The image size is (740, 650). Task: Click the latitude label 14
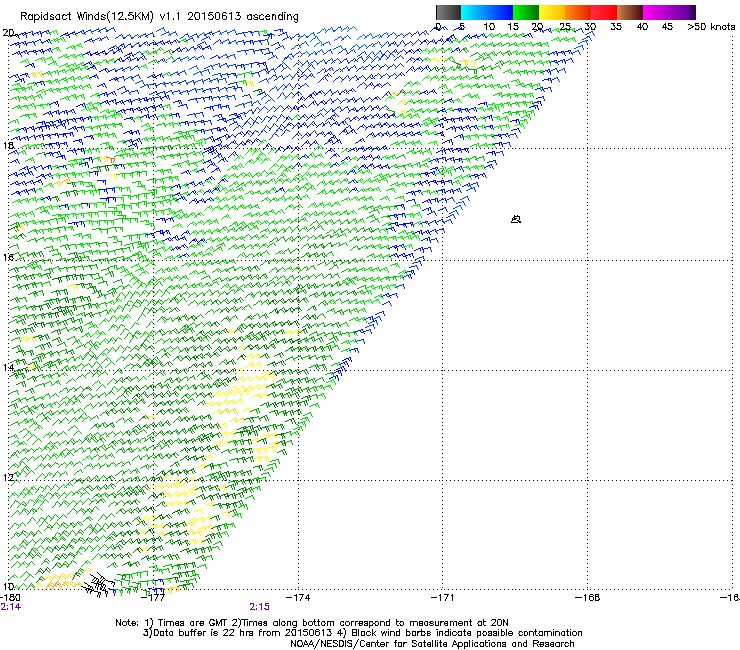[x=8, y=367]
